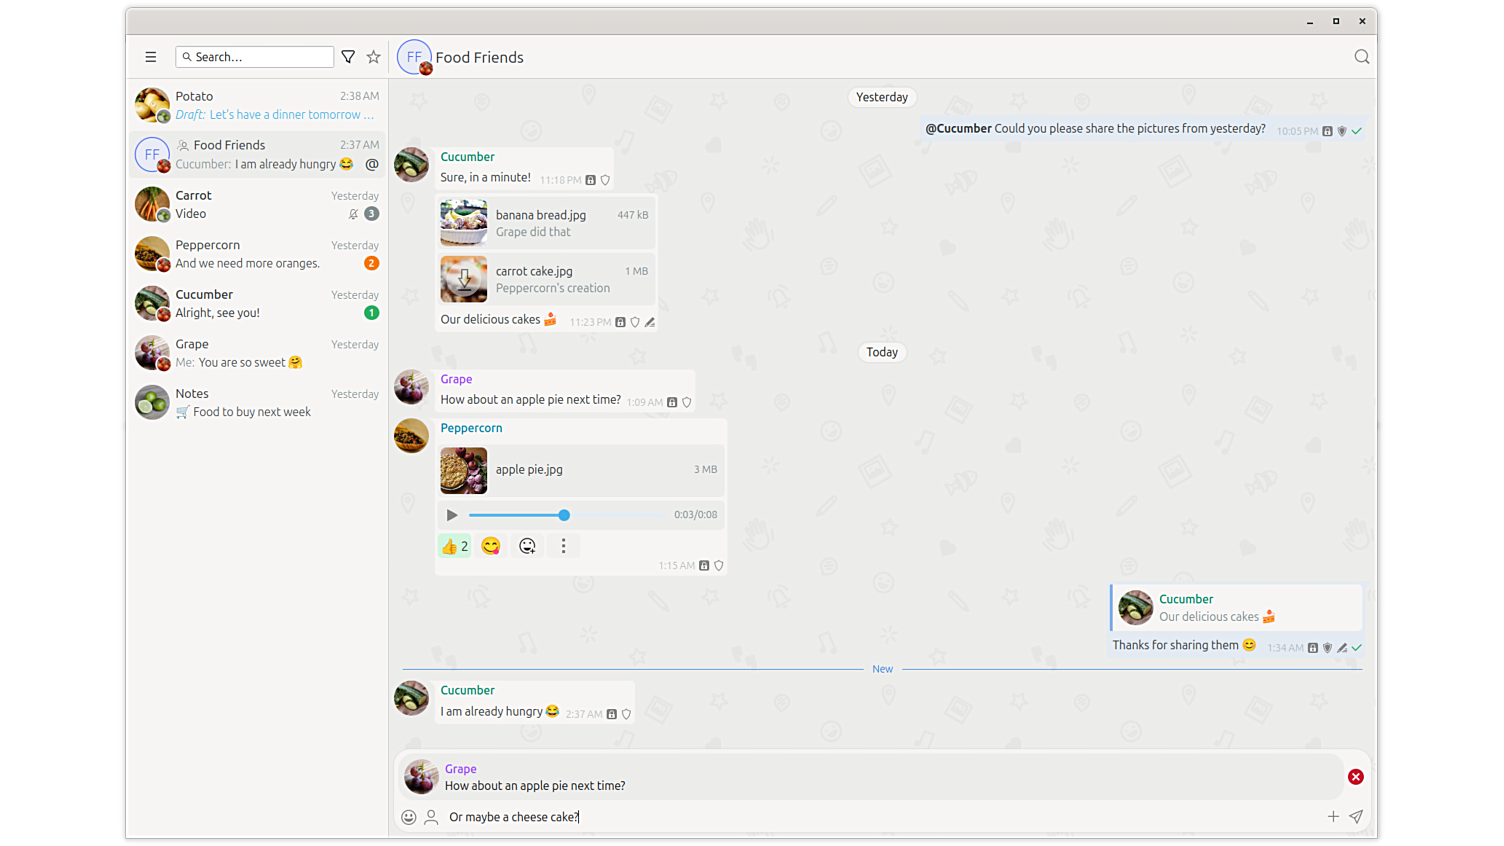Click the mention contact icon
This screenshot has height=846, width=1504.
[x=431, y=817]
